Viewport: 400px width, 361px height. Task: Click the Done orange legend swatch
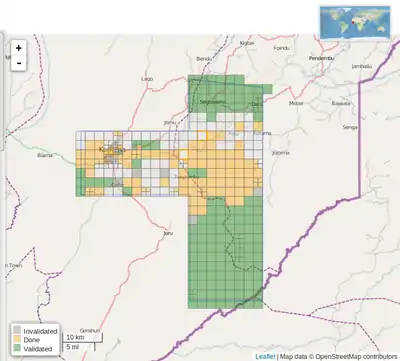[x=17, y=339]
